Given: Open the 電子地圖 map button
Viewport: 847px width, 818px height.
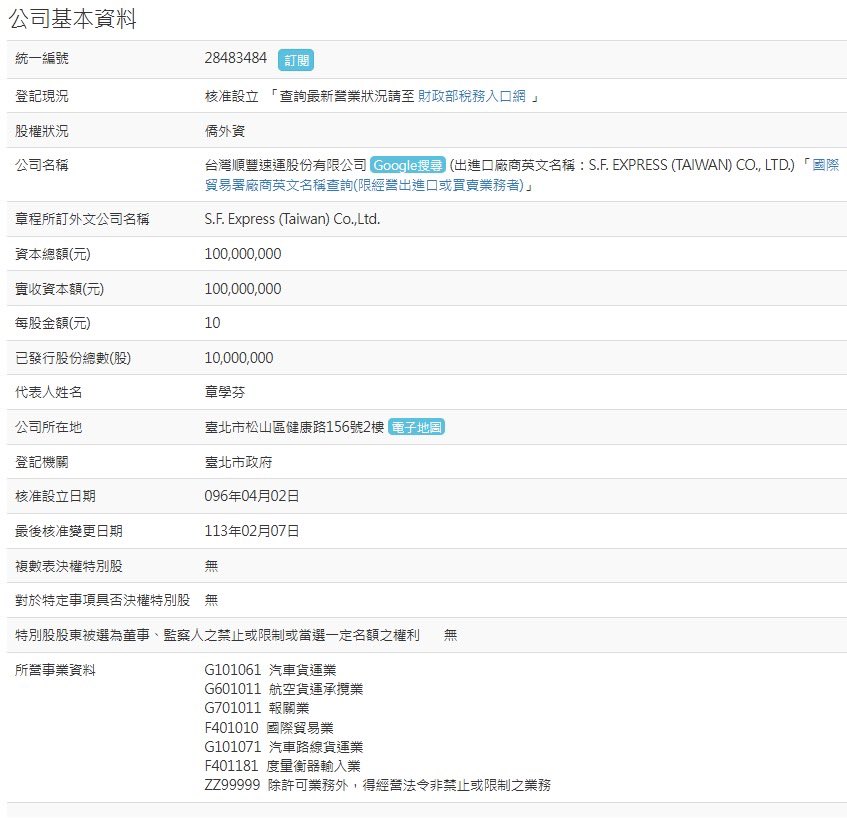Looking at the screenshot, I should [x=416, y=427].
